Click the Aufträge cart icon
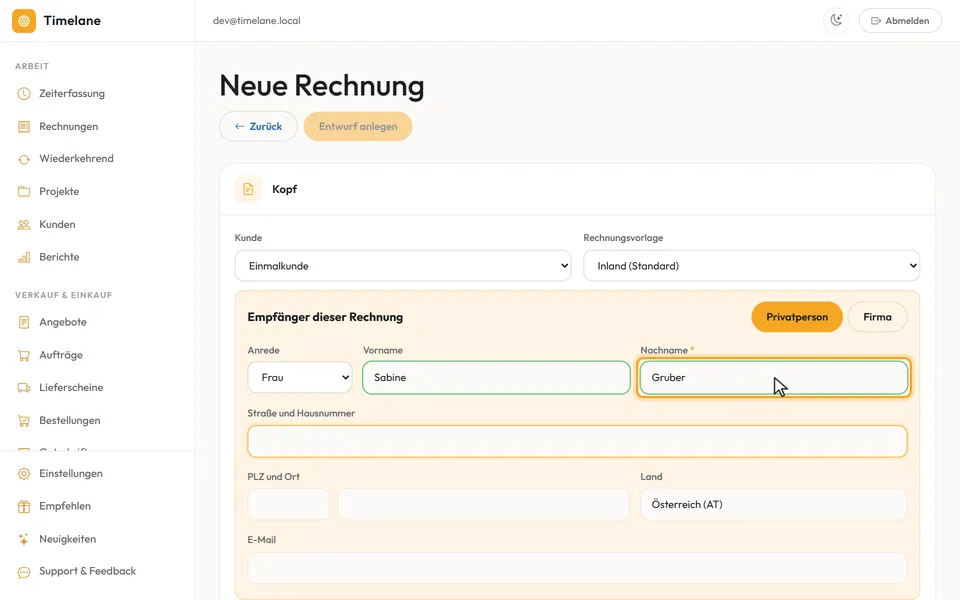960x600 pixels. pos(24,355)
